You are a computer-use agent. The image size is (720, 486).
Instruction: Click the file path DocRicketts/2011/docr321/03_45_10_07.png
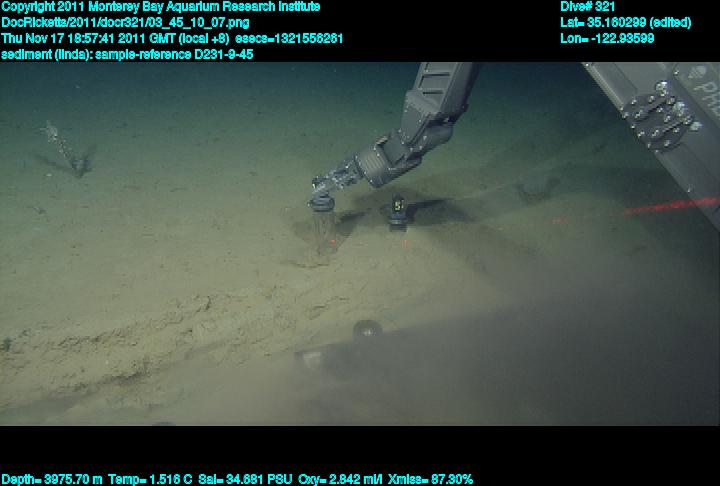(x=125, y=23)
